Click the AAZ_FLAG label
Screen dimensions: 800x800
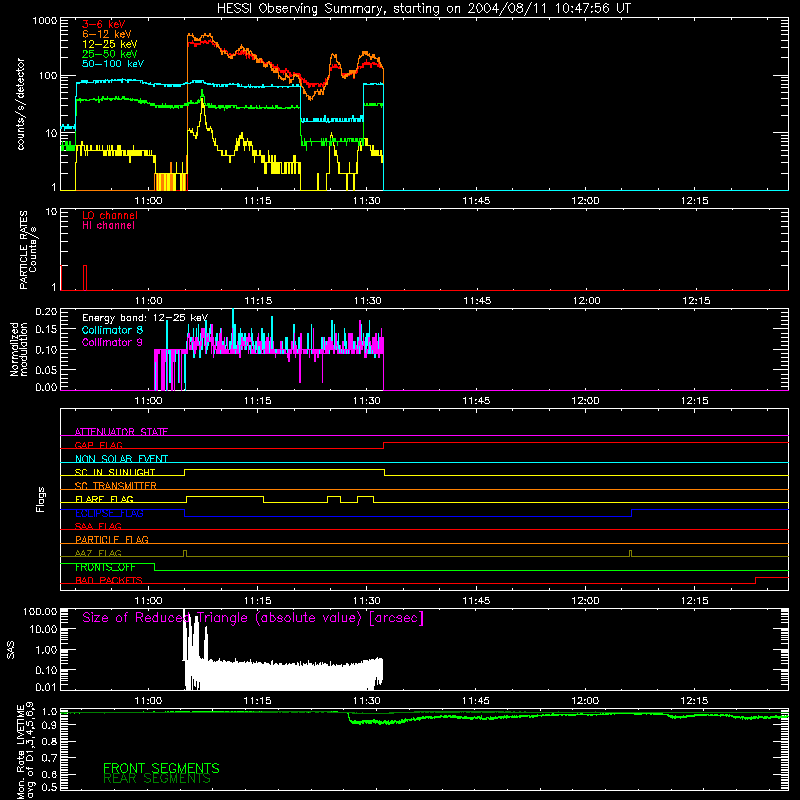pos(98,553)
